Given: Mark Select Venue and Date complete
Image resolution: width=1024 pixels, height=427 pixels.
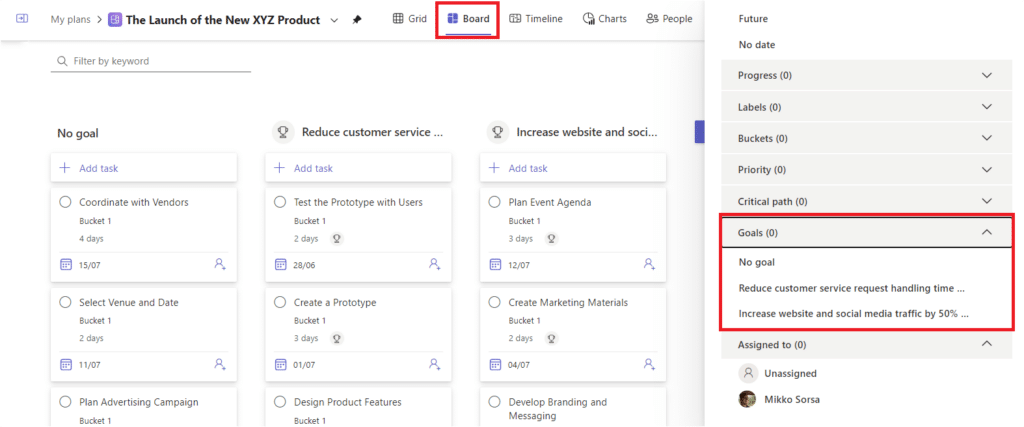Looking at the screenshot, I should click(65, 302).
